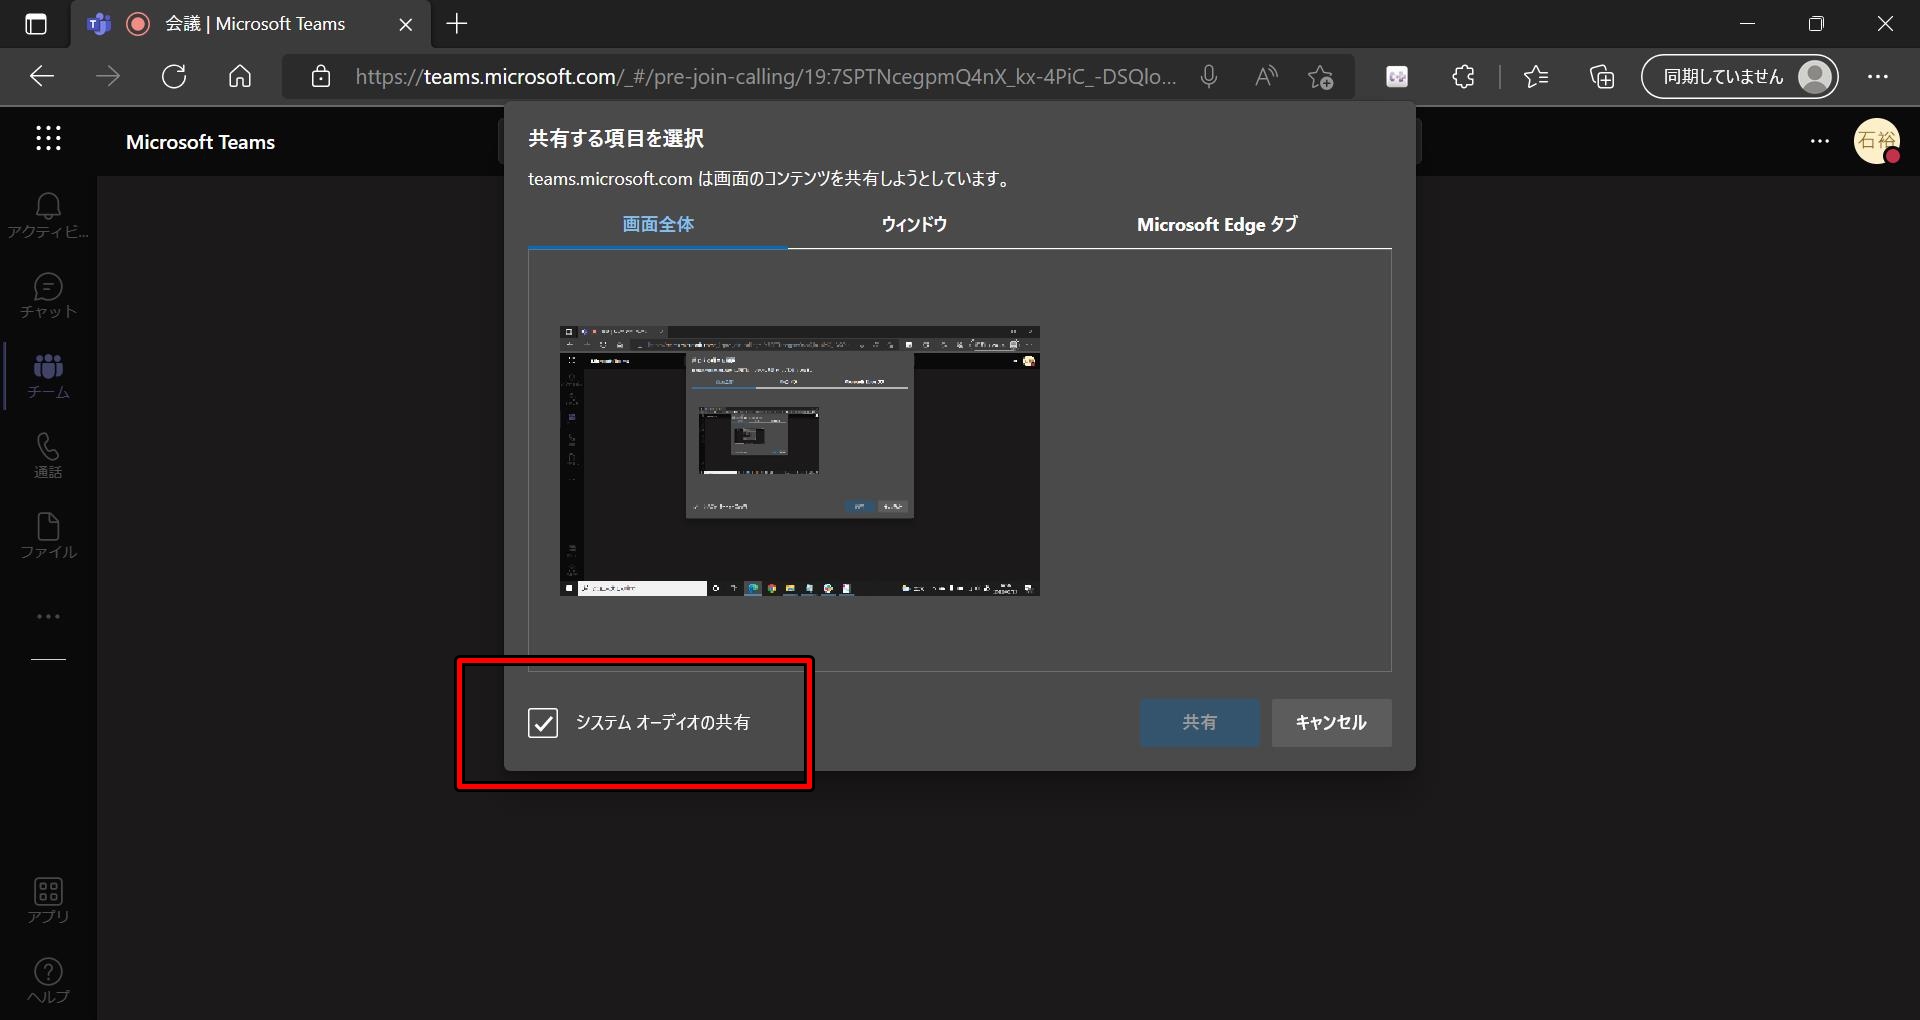Start voice search with the microphone icon
The width and height of the screenshot is (1920, 1020).
[x=1209, y=76]
